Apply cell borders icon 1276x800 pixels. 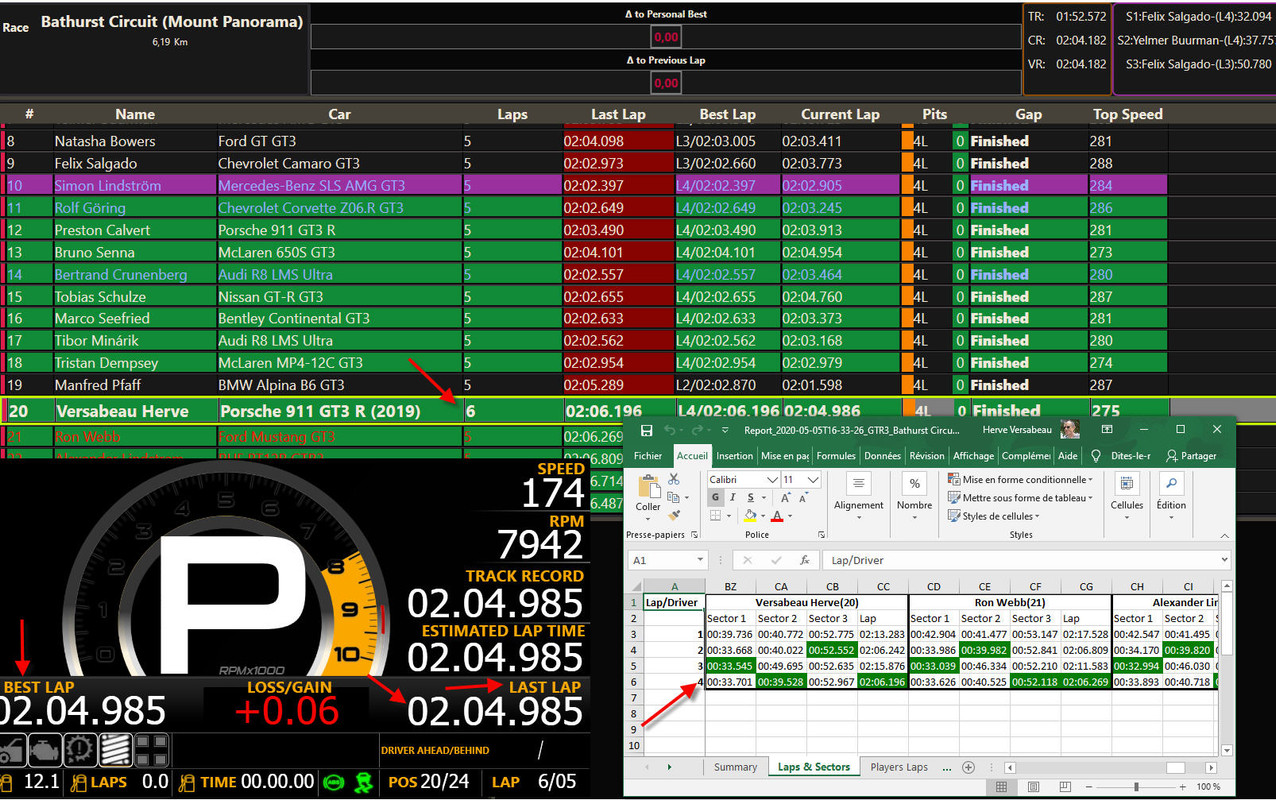click(x=715, y=516)
